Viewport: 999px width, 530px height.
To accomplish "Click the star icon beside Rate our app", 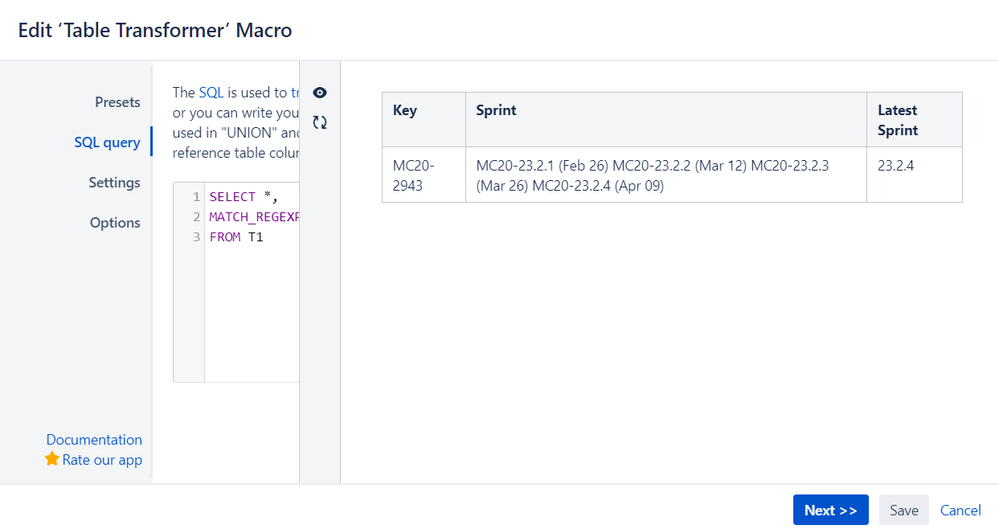I will [52, 460].
